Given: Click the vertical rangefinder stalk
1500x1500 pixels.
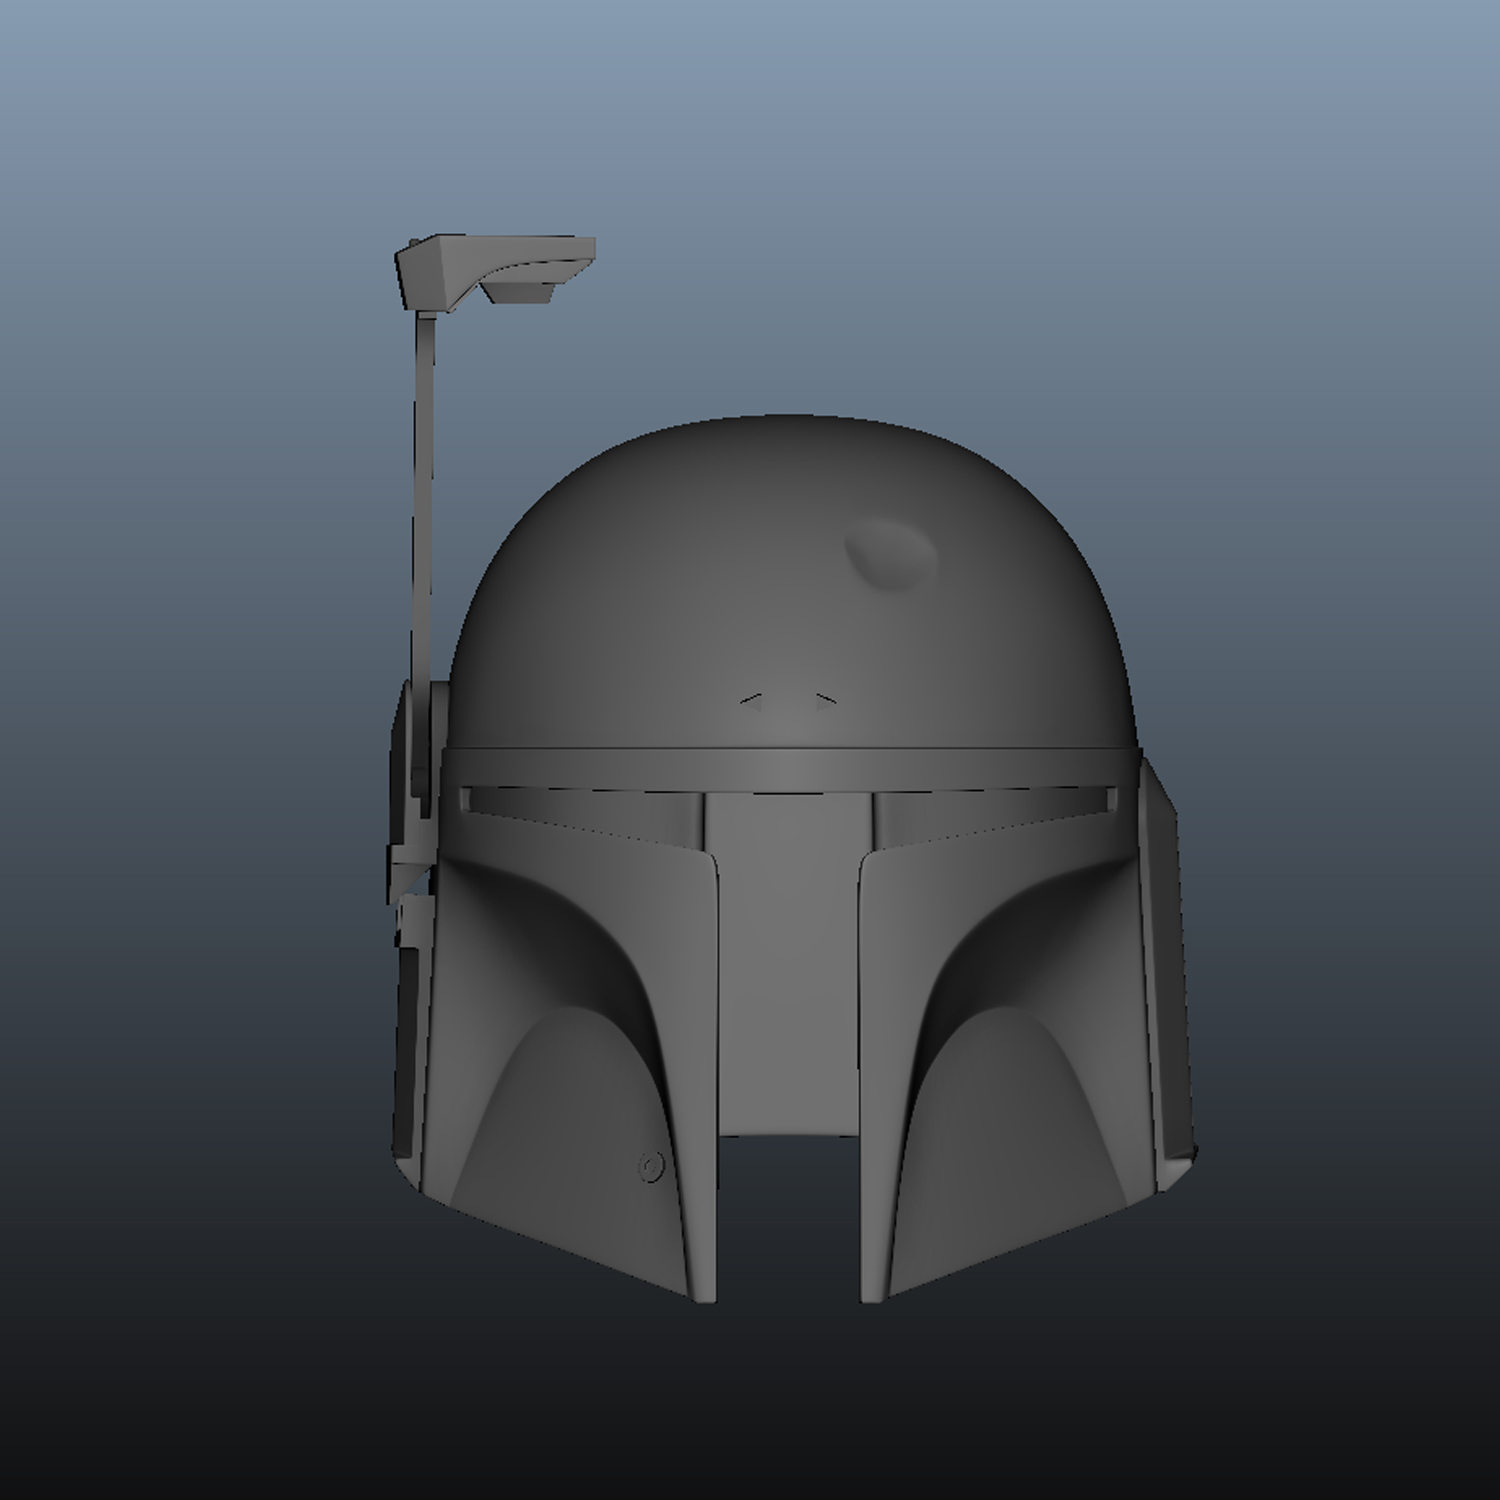Looking at the screenshot, I should (424, 555).
